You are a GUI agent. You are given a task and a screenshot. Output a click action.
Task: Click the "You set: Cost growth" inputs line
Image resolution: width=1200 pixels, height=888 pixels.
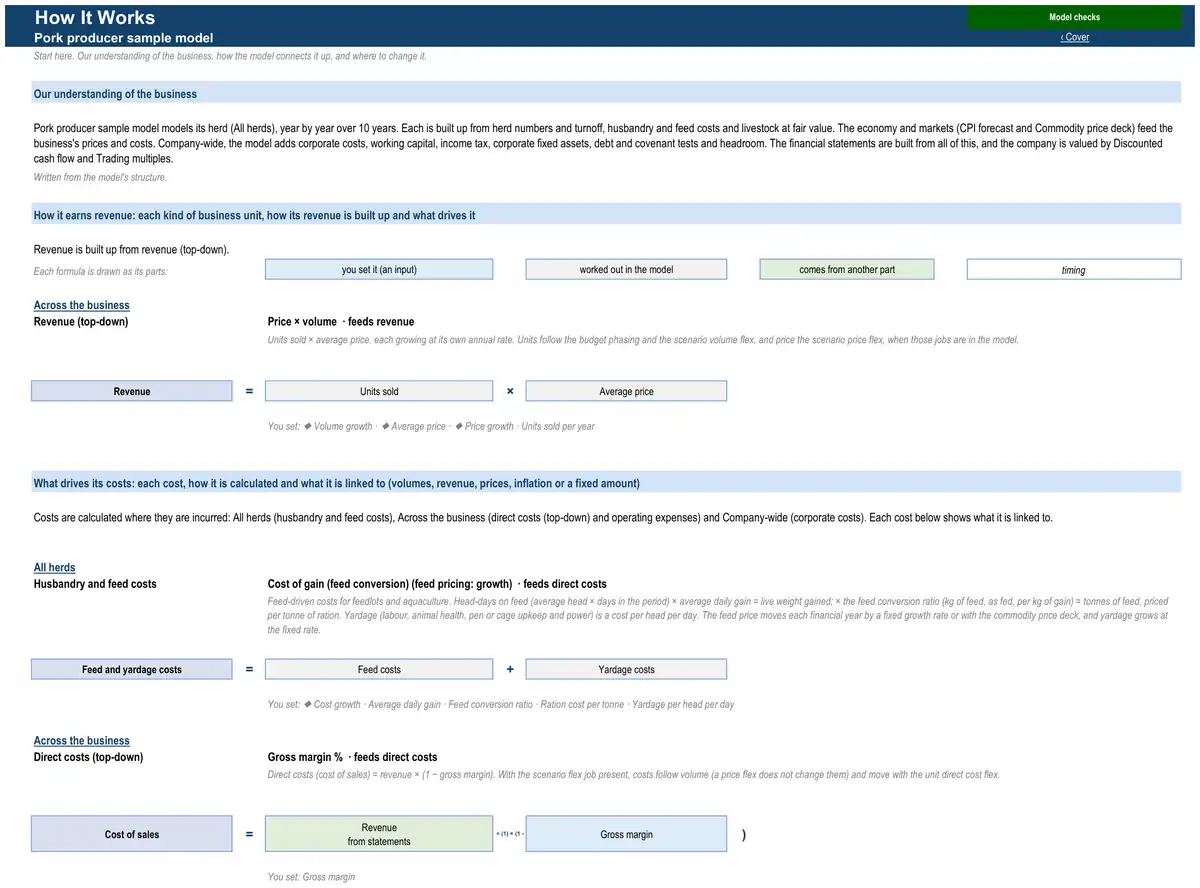pos(501,704)
